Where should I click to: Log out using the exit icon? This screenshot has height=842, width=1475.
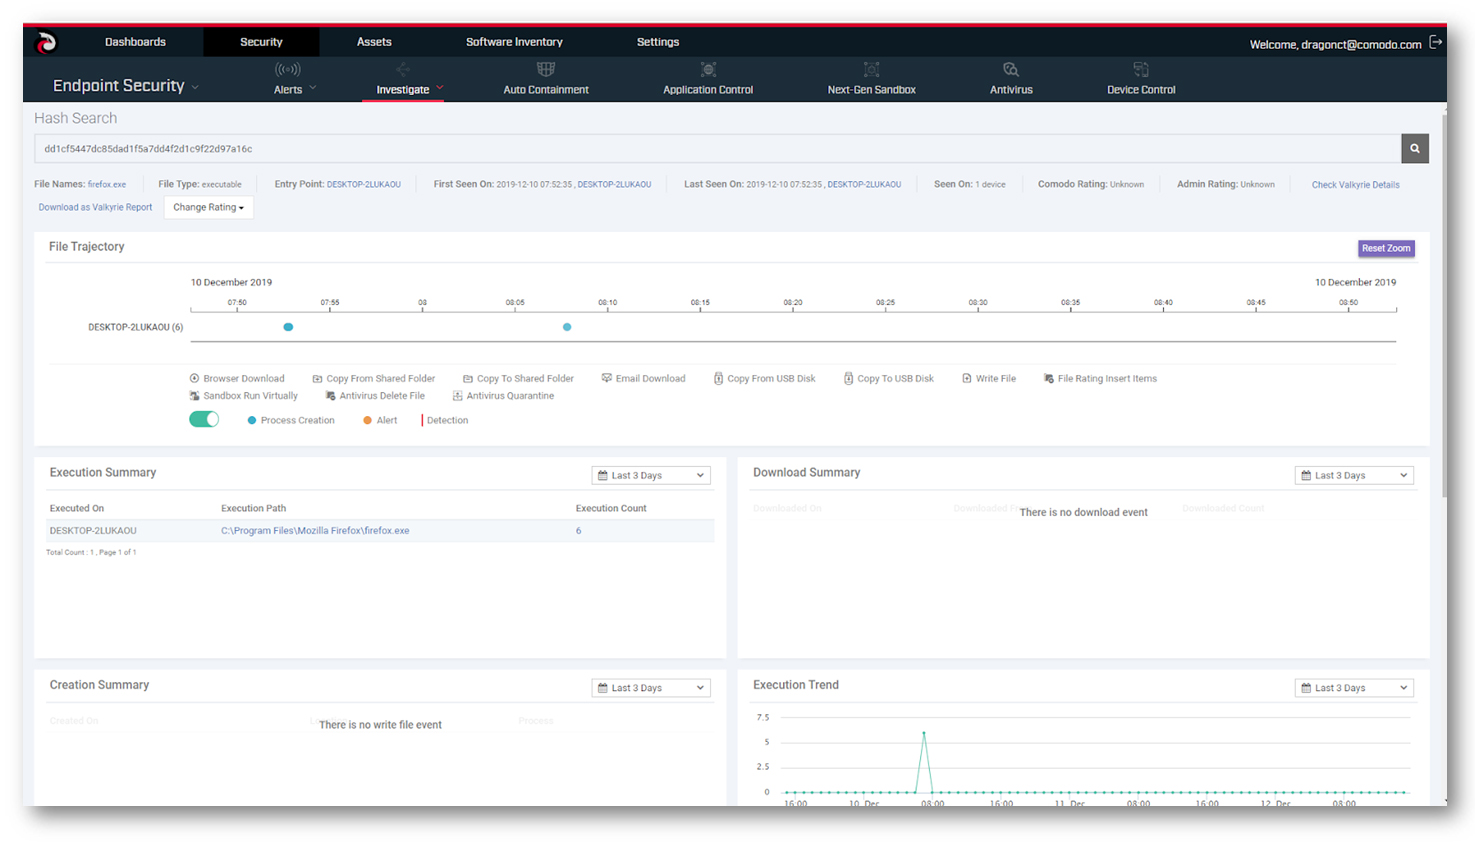(1437, 42)
